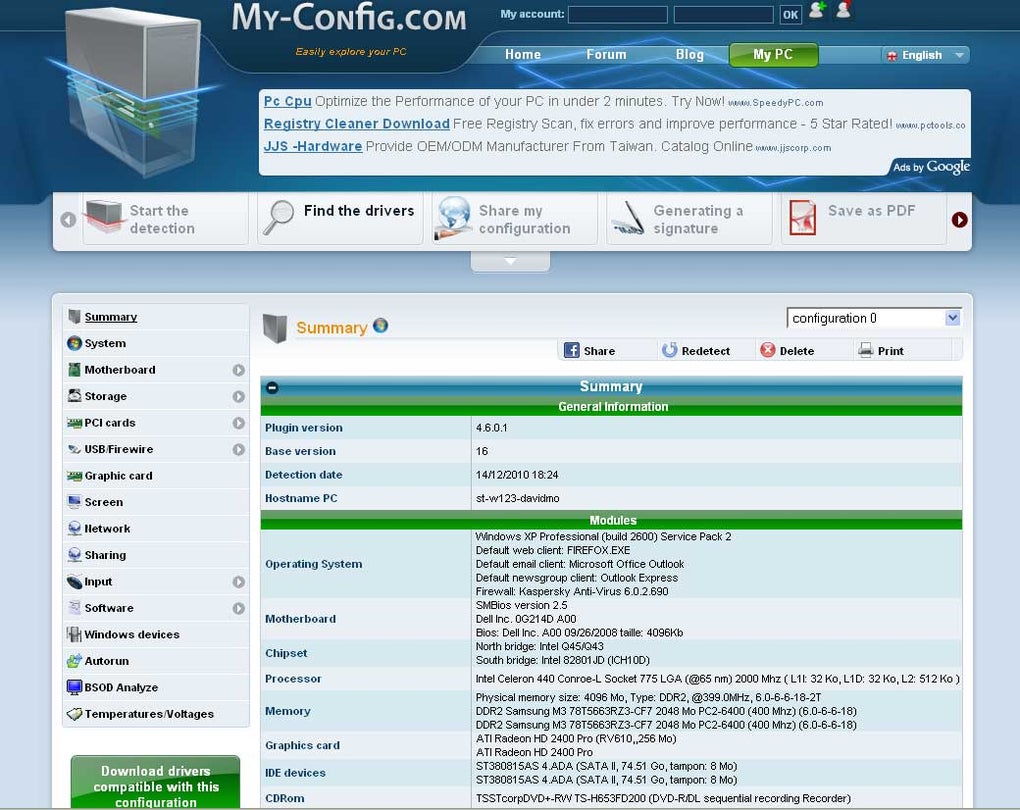Expand the Motherboard submenu arrow
1020x810 pixels.
tap(239, 370)
